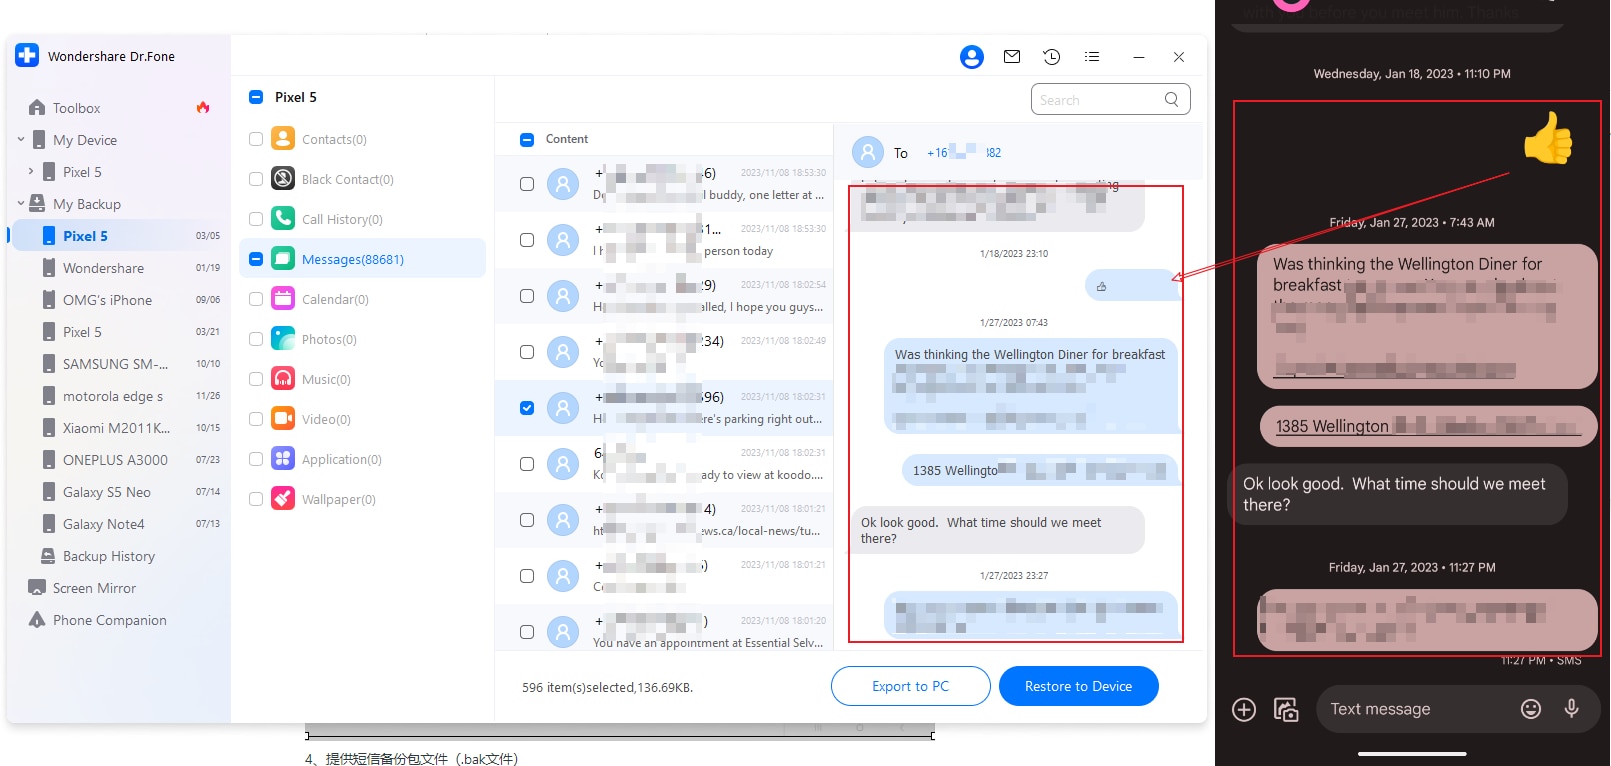Viewport: 1611px width, 766px height.
Task: Open Screen Mirror
Action: click(94, 588)
